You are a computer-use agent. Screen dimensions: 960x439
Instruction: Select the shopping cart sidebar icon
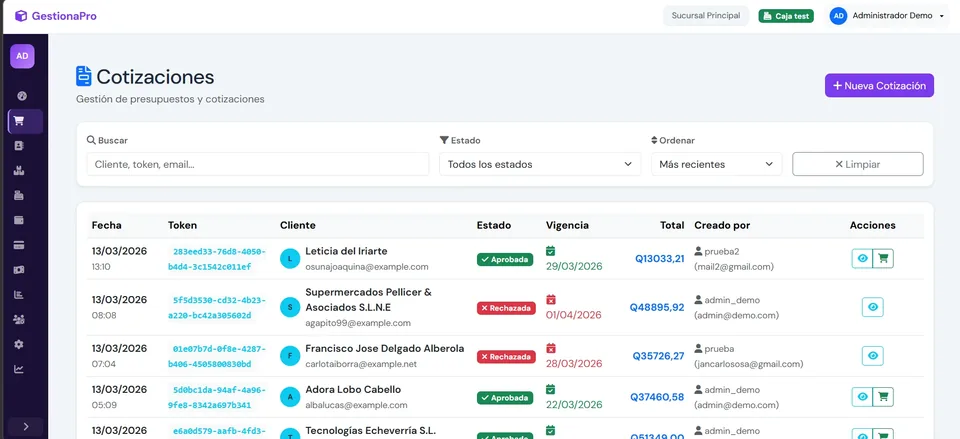19,121
